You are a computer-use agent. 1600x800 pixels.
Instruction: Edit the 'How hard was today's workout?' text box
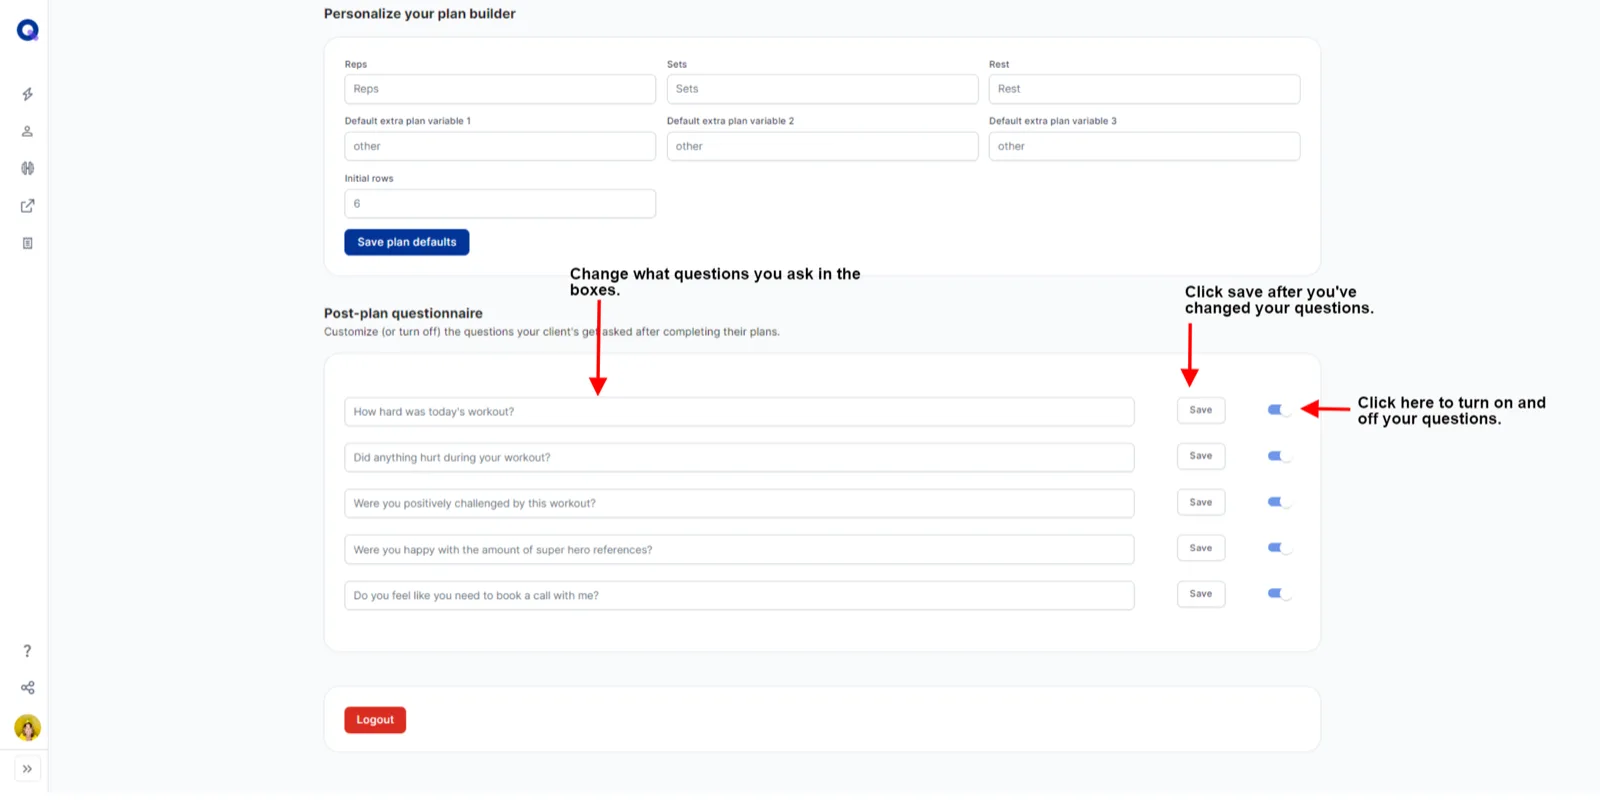739,412
